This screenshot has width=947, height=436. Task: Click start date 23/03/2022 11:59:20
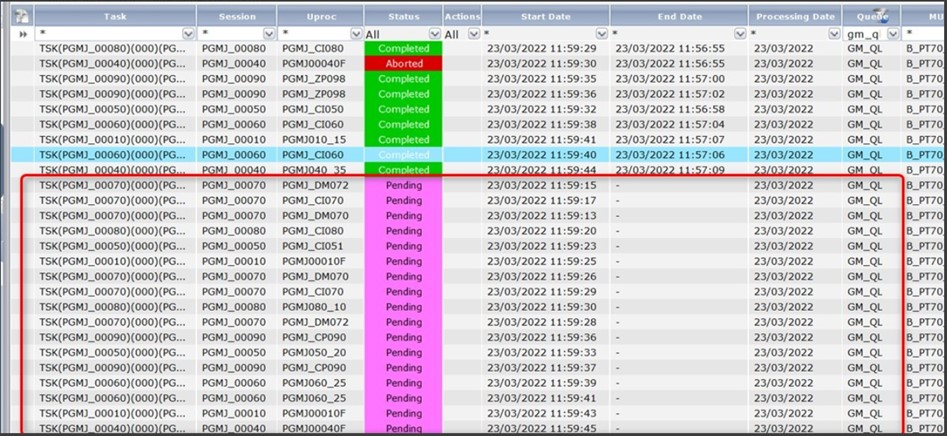click(542, 231)
